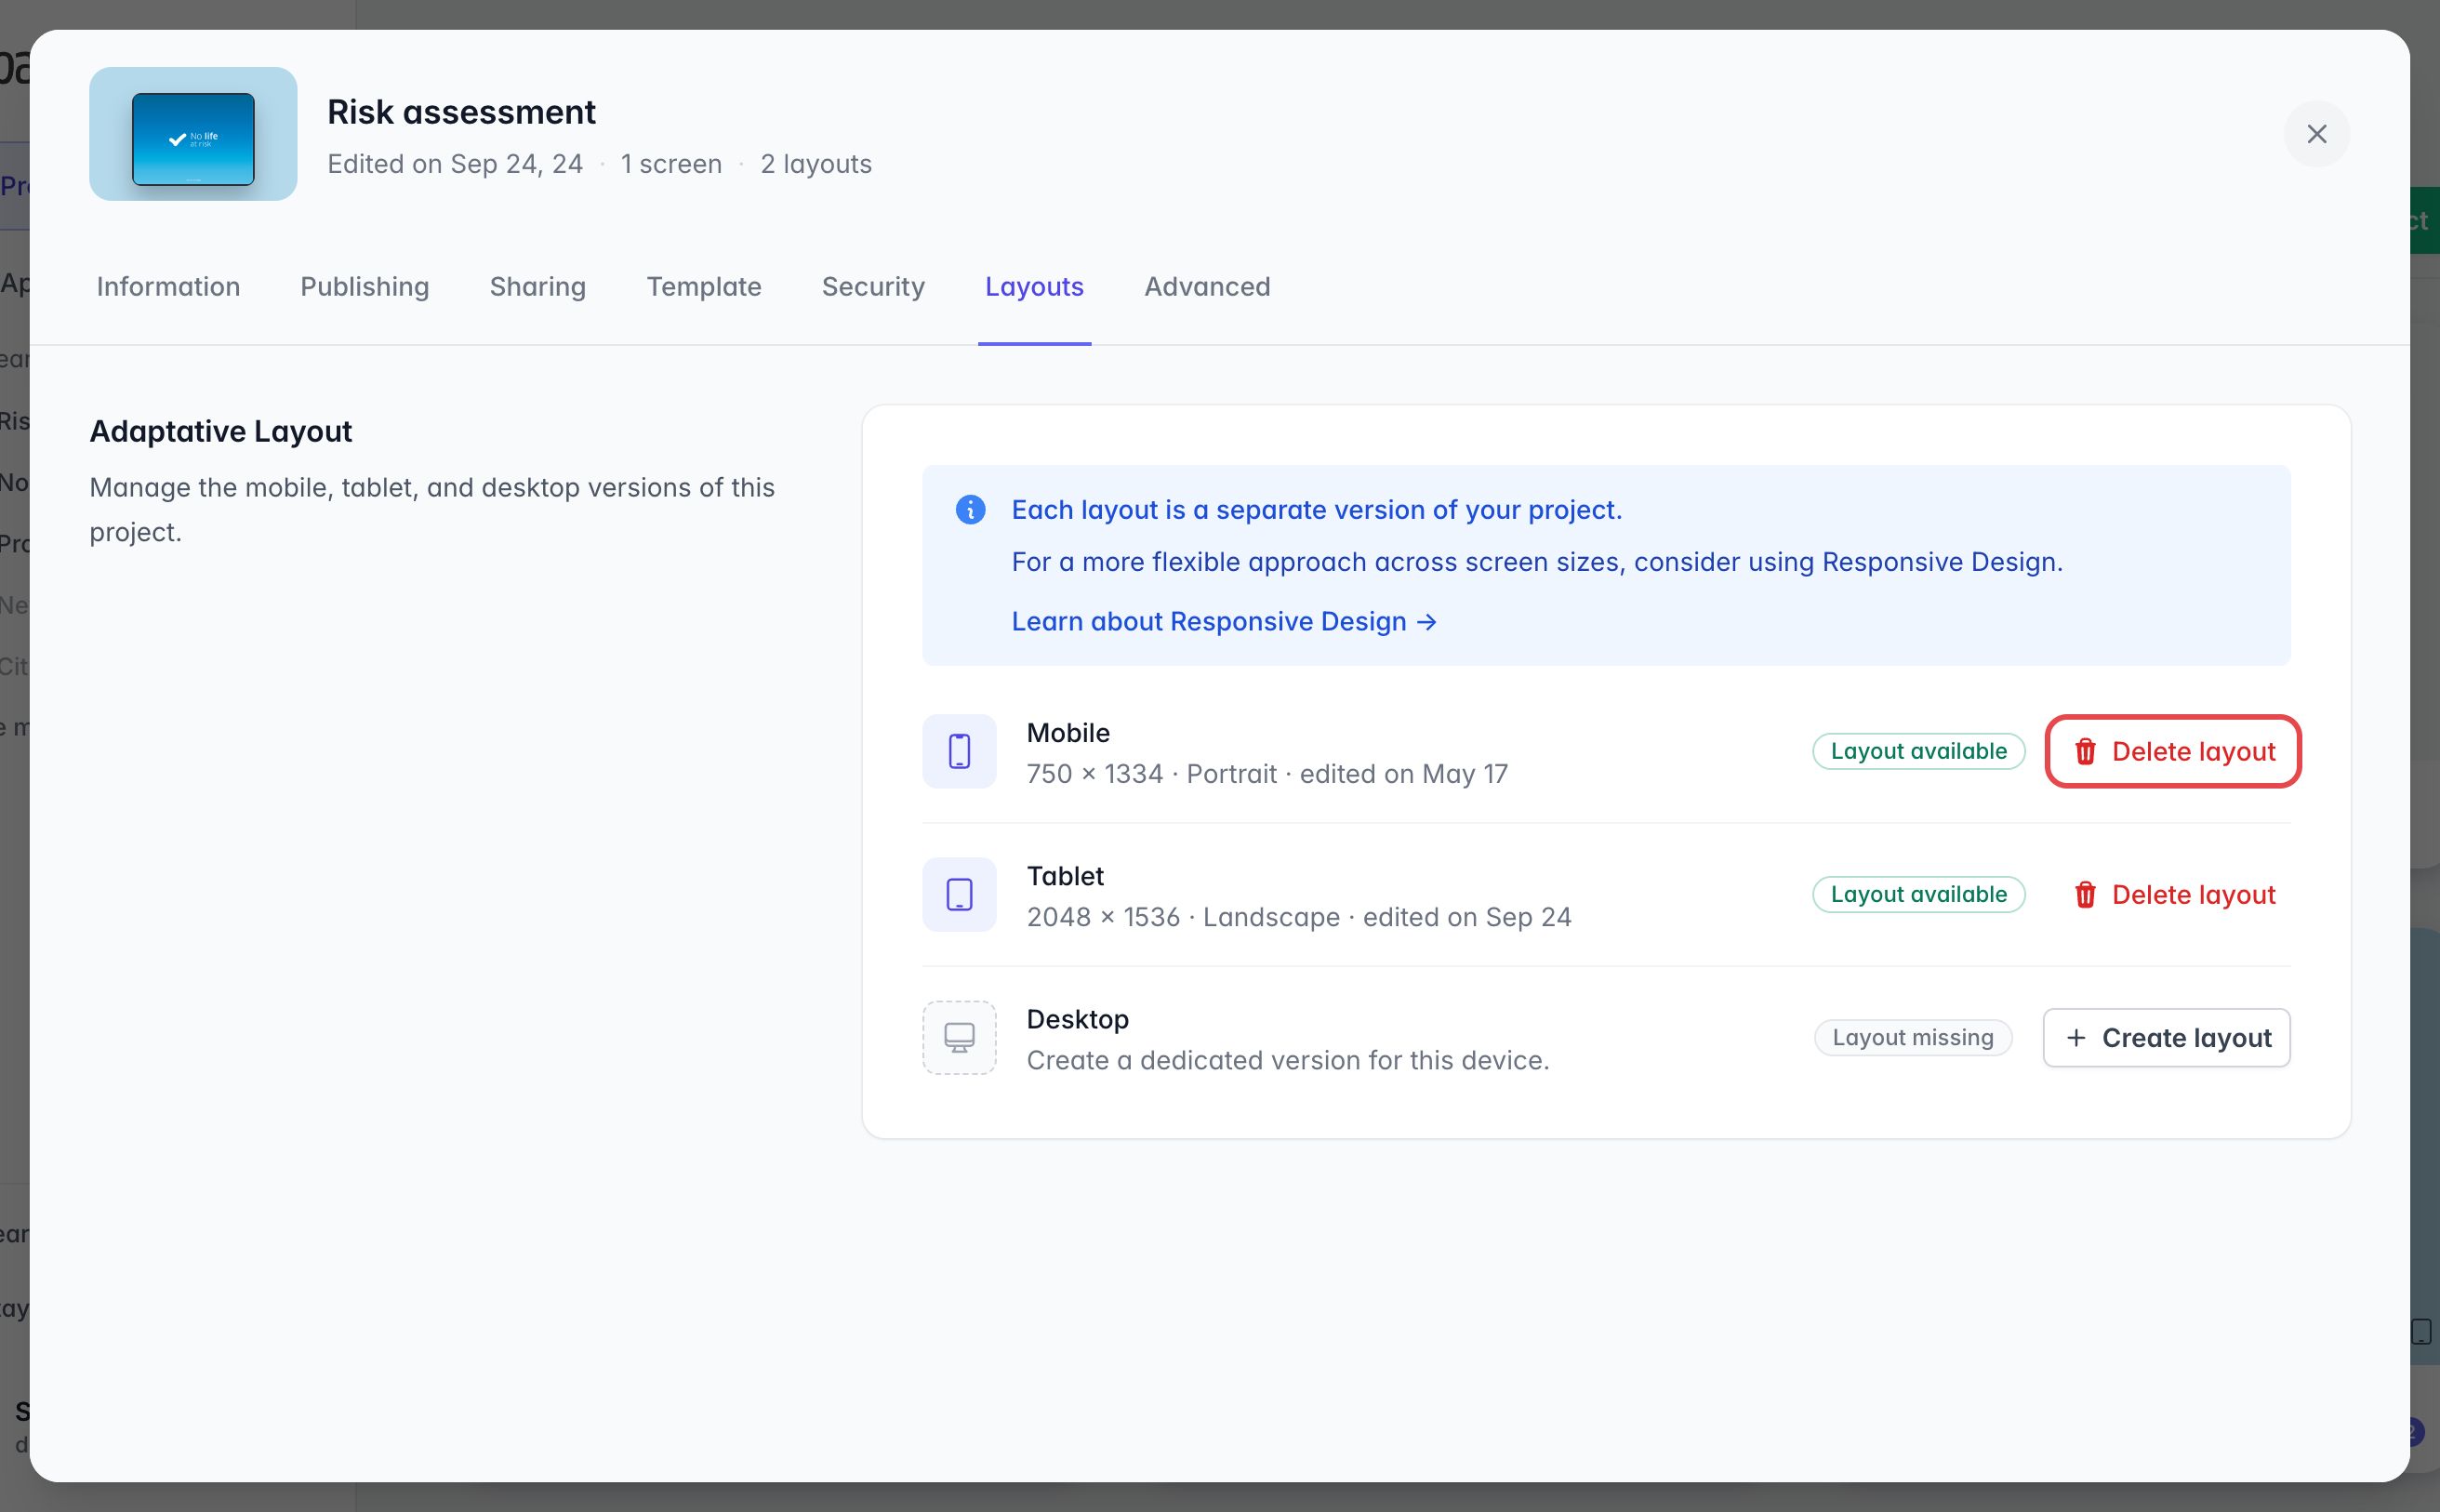This screenshot has height=1512, width=2440.
Task: Click the Mobile device icon
Action: point(959,751)
